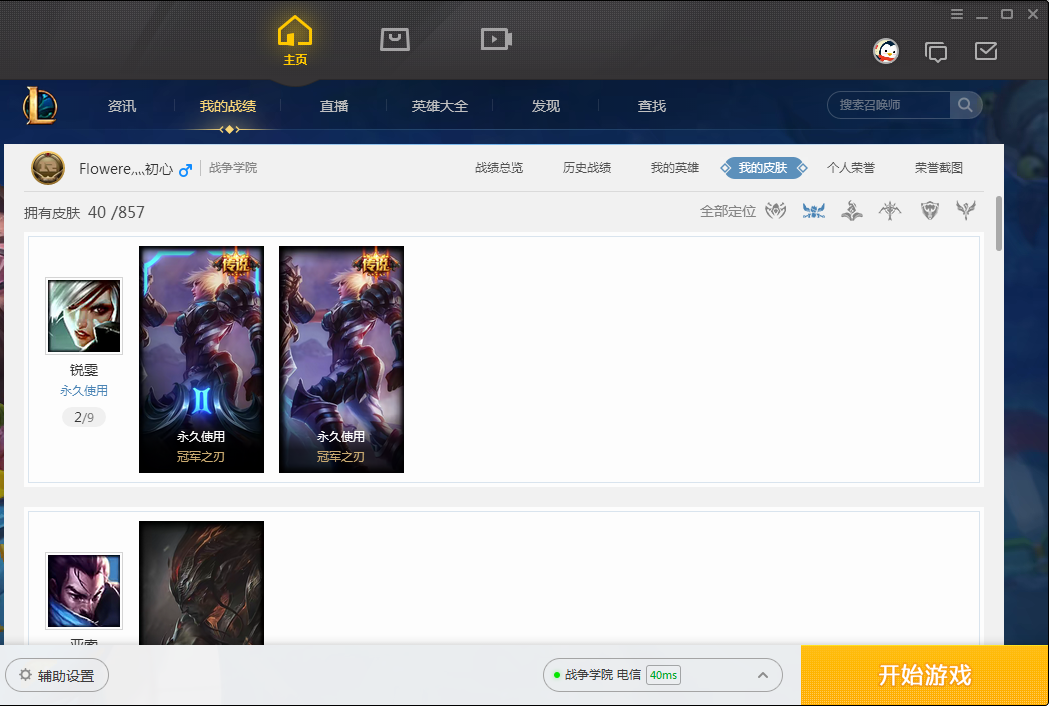Click the gear icon in 辅助设置 button
Screen dimensions: 1049x706
click(x=25, y=675)
